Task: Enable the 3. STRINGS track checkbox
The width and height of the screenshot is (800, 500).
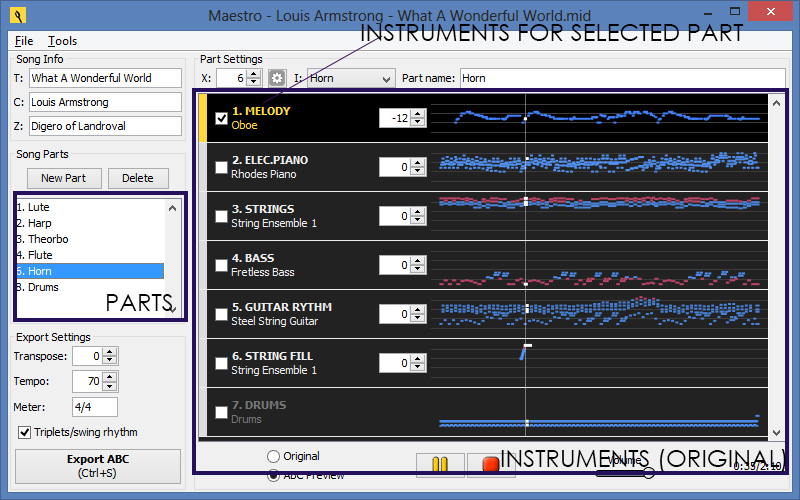Action: [221, 216]
